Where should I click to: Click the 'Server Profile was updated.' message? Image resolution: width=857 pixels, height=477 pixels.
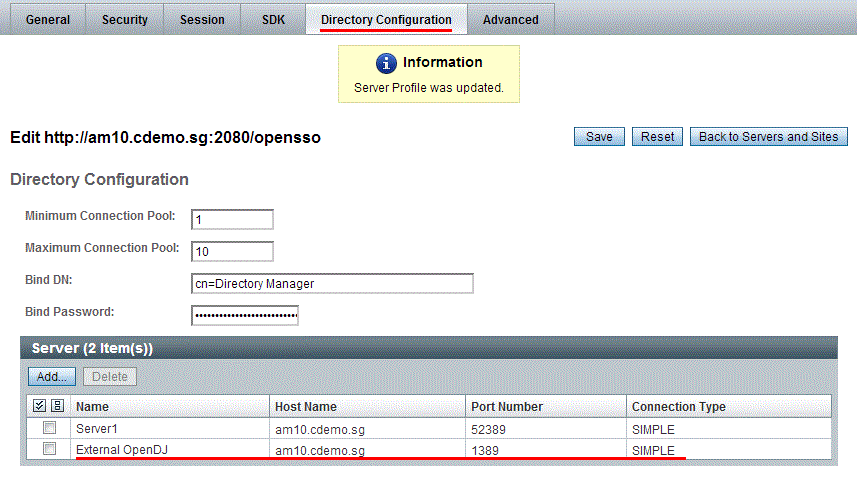[428, 87]
